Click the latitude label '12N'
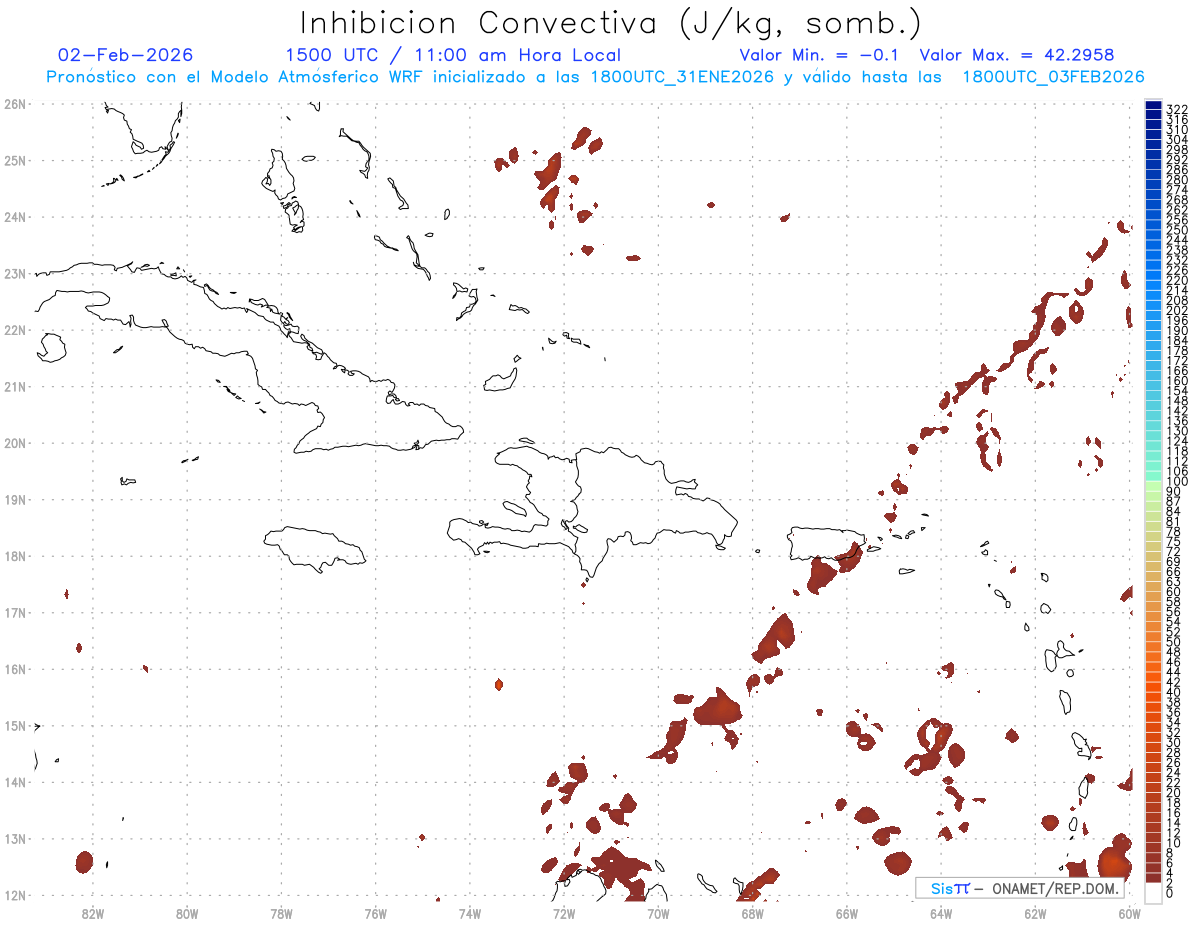Viewport: 1200px width, 927px height. [14, 895]
